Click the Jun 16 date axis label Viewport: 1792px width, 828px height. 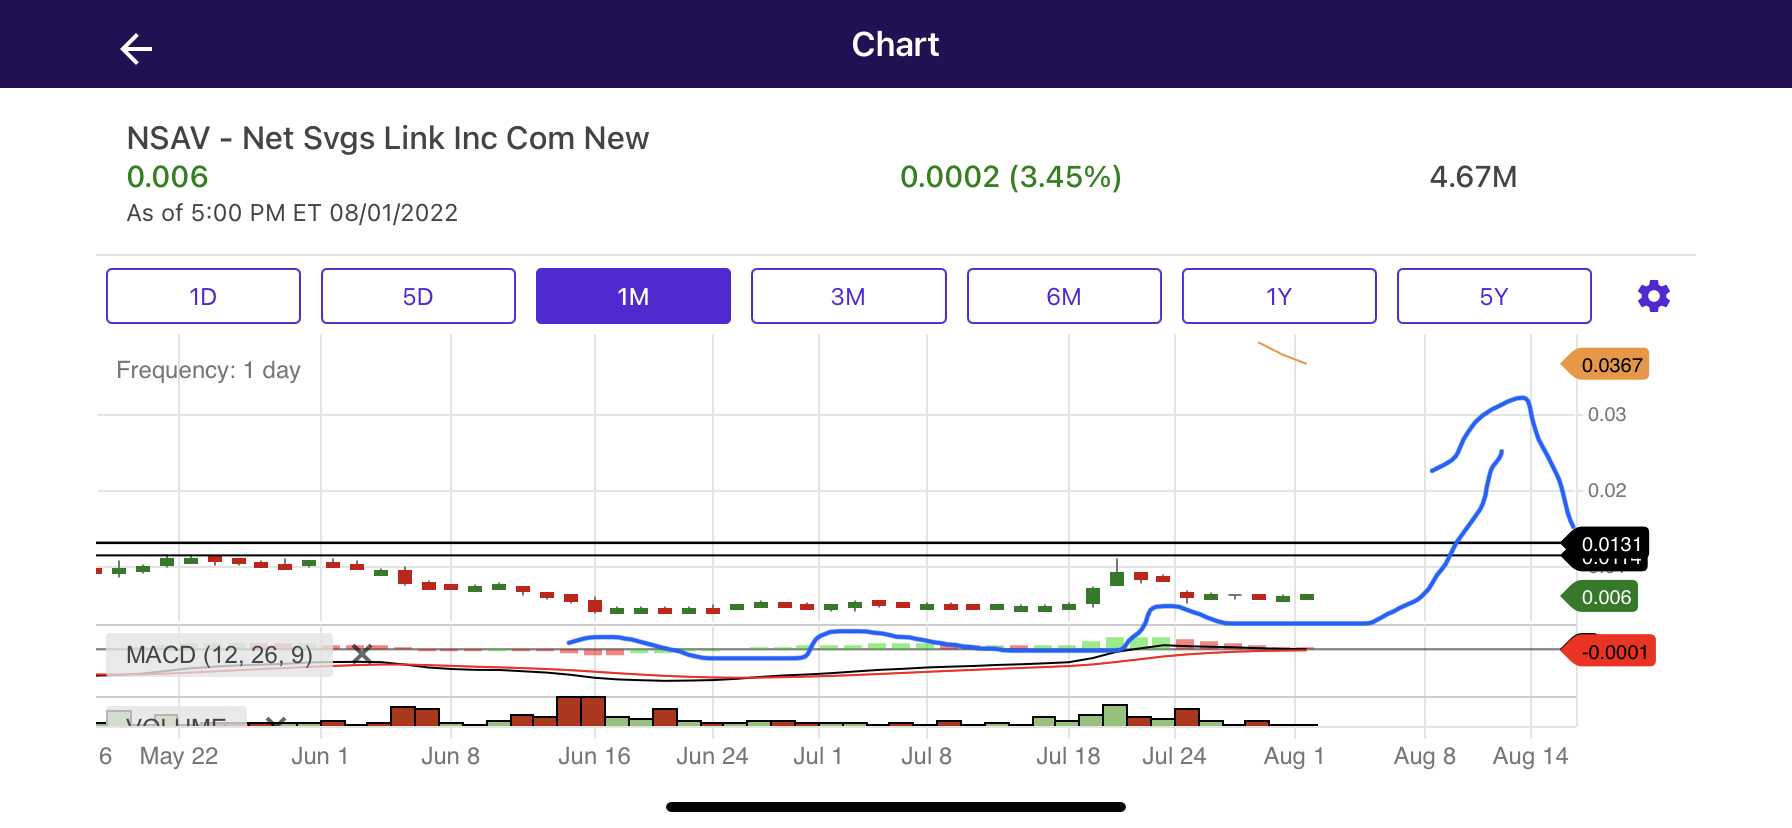(594, 756)
